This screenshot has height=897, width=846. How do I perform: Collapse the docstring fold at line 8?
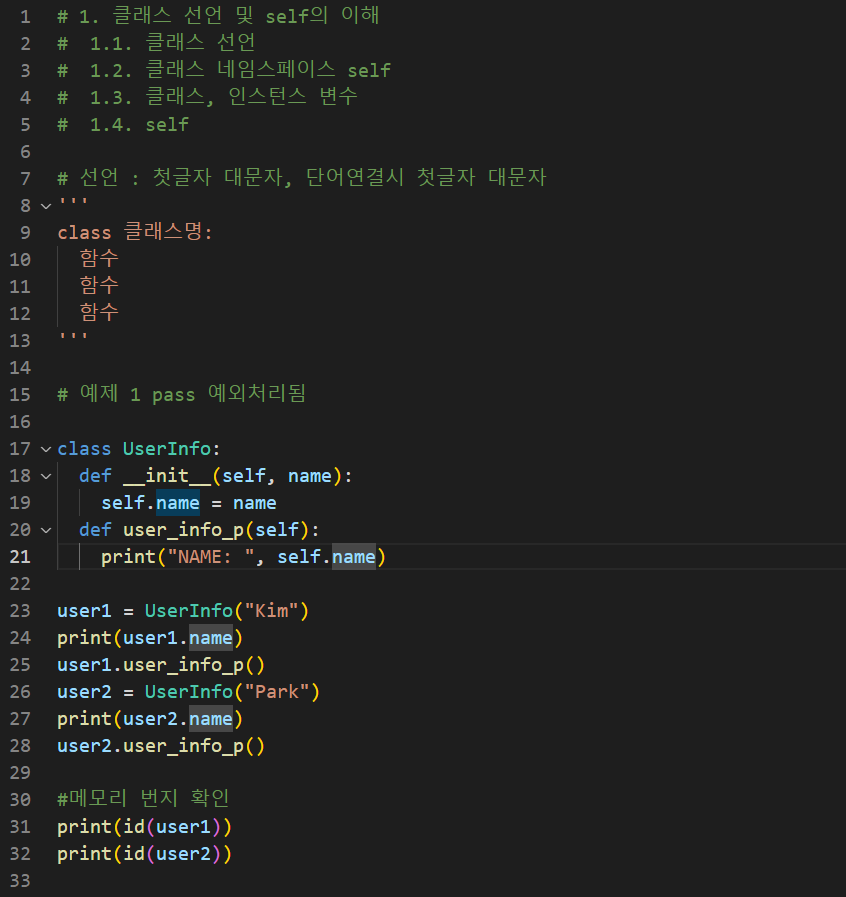click(x=46, y=206)
